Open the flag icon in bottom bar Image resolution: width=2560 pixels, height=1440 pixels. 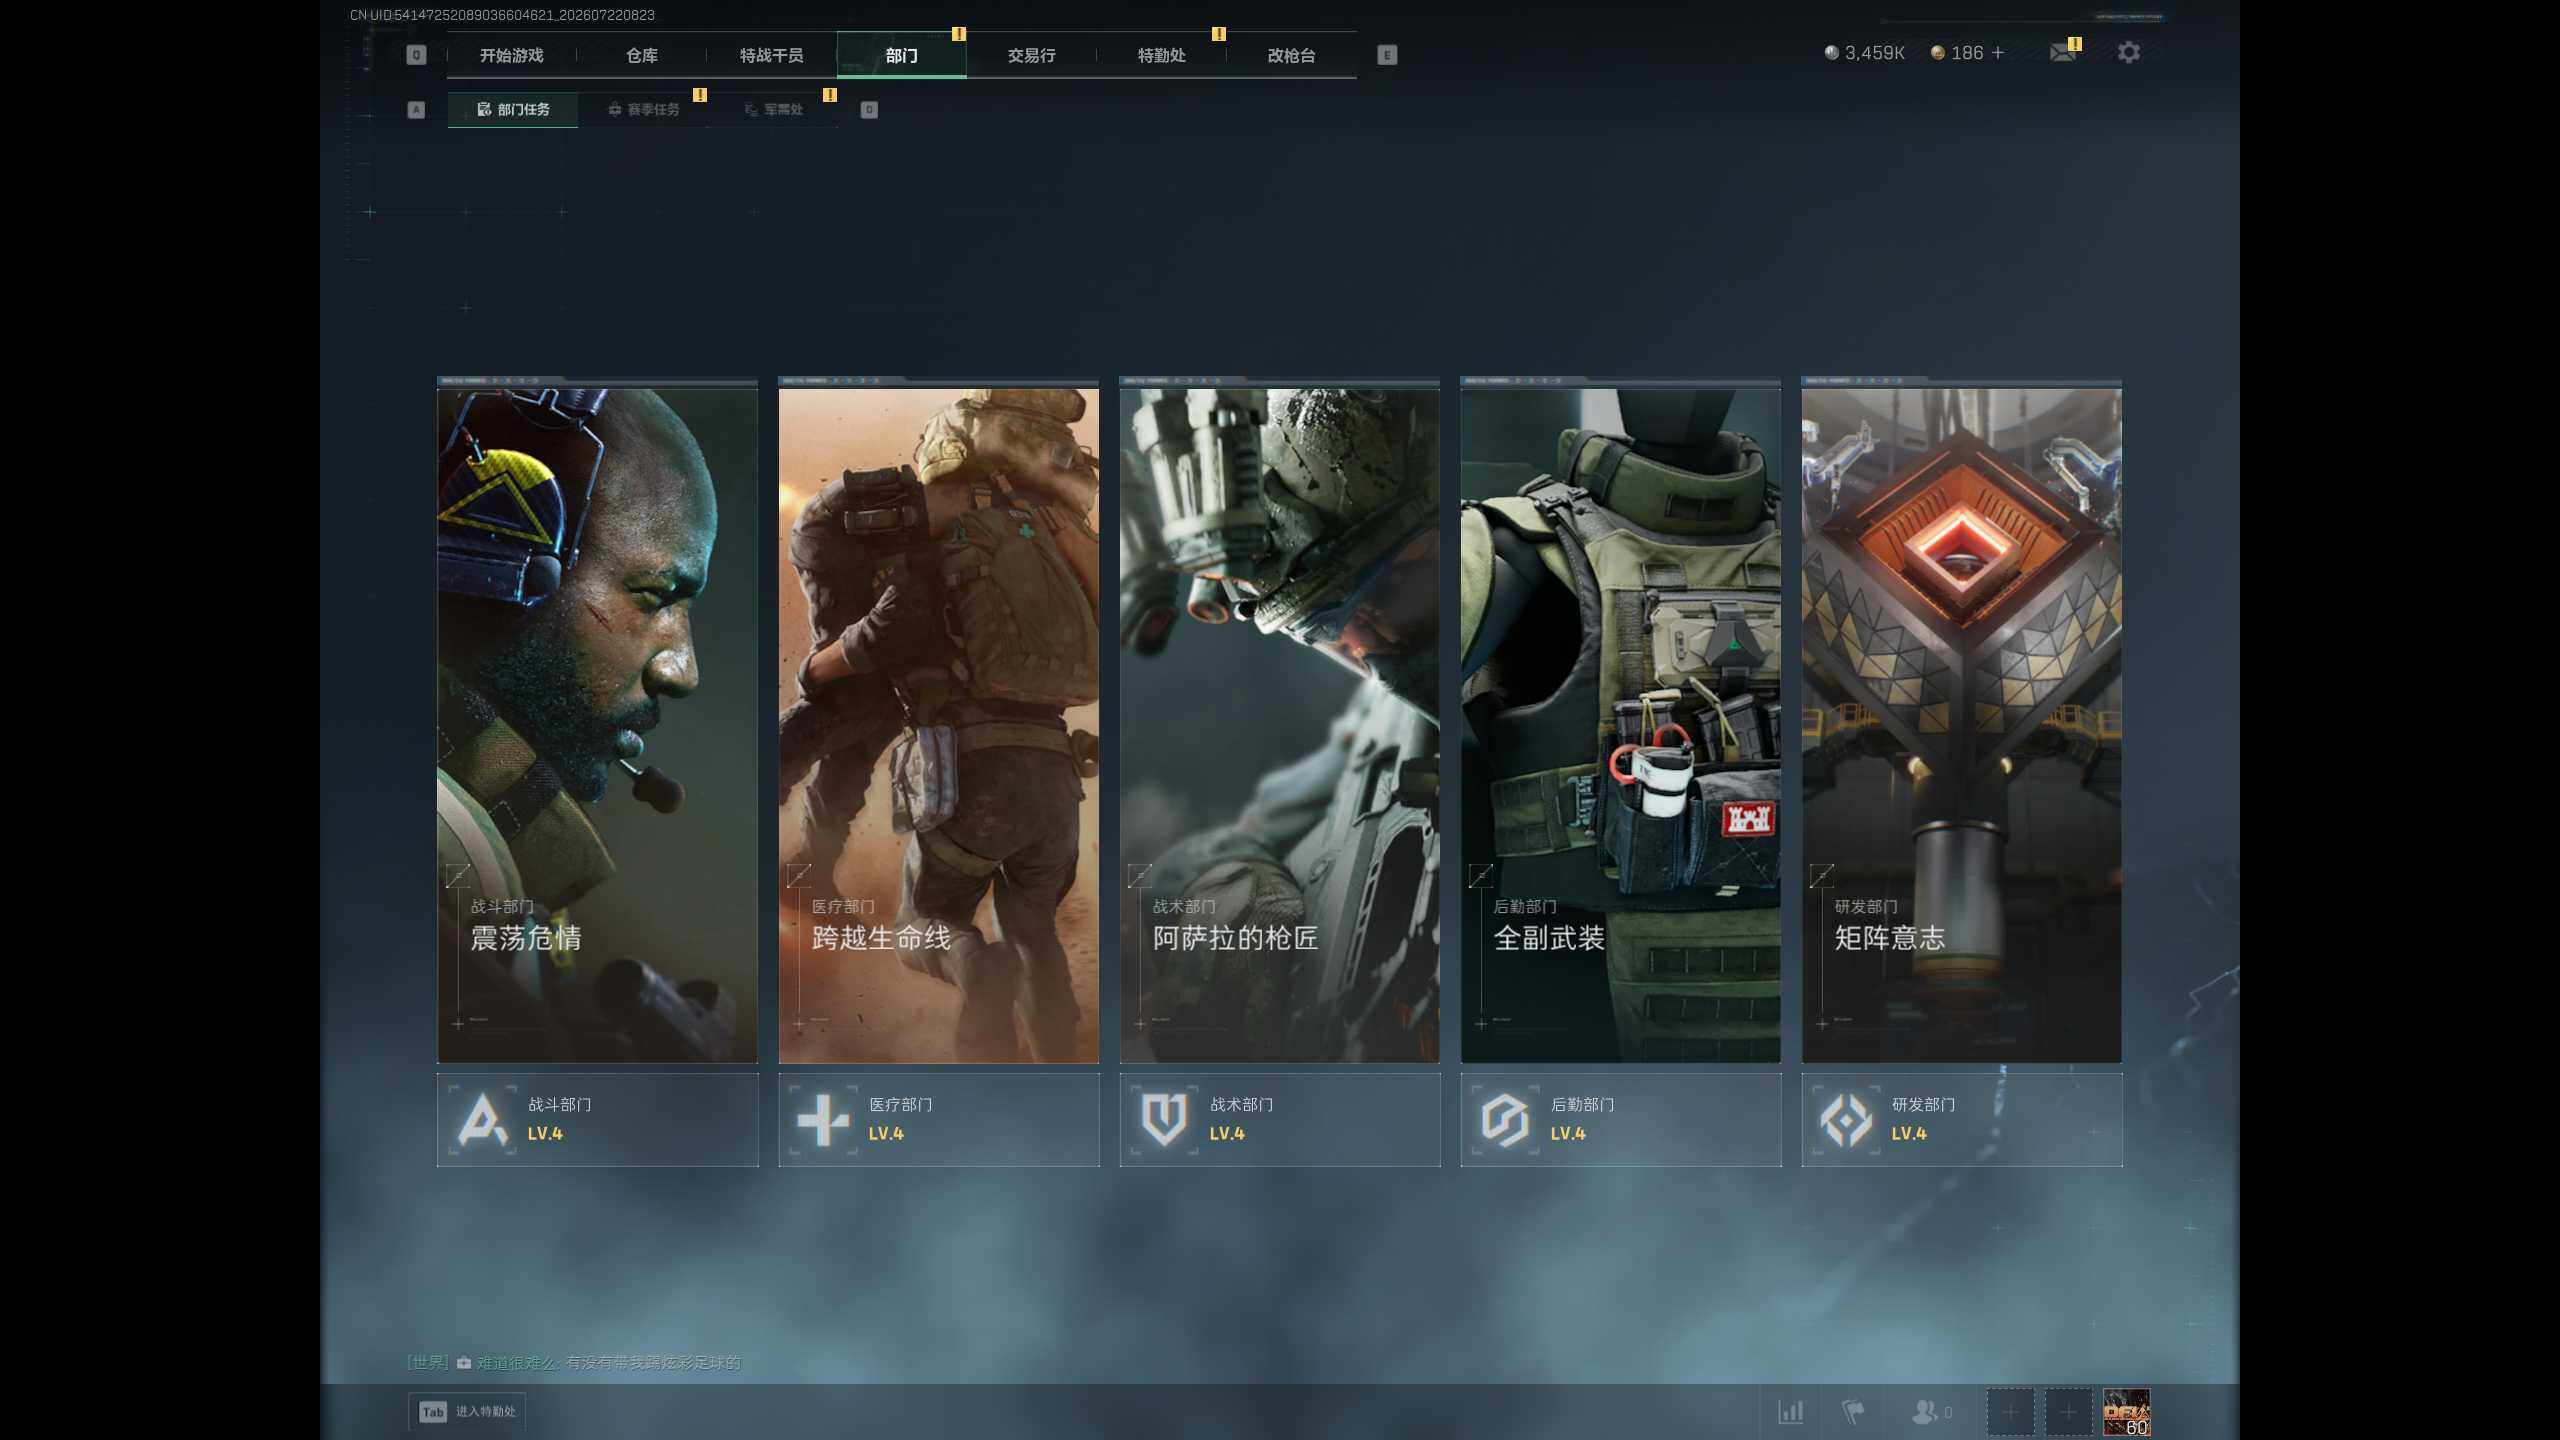click(x=1853, y=1411)
